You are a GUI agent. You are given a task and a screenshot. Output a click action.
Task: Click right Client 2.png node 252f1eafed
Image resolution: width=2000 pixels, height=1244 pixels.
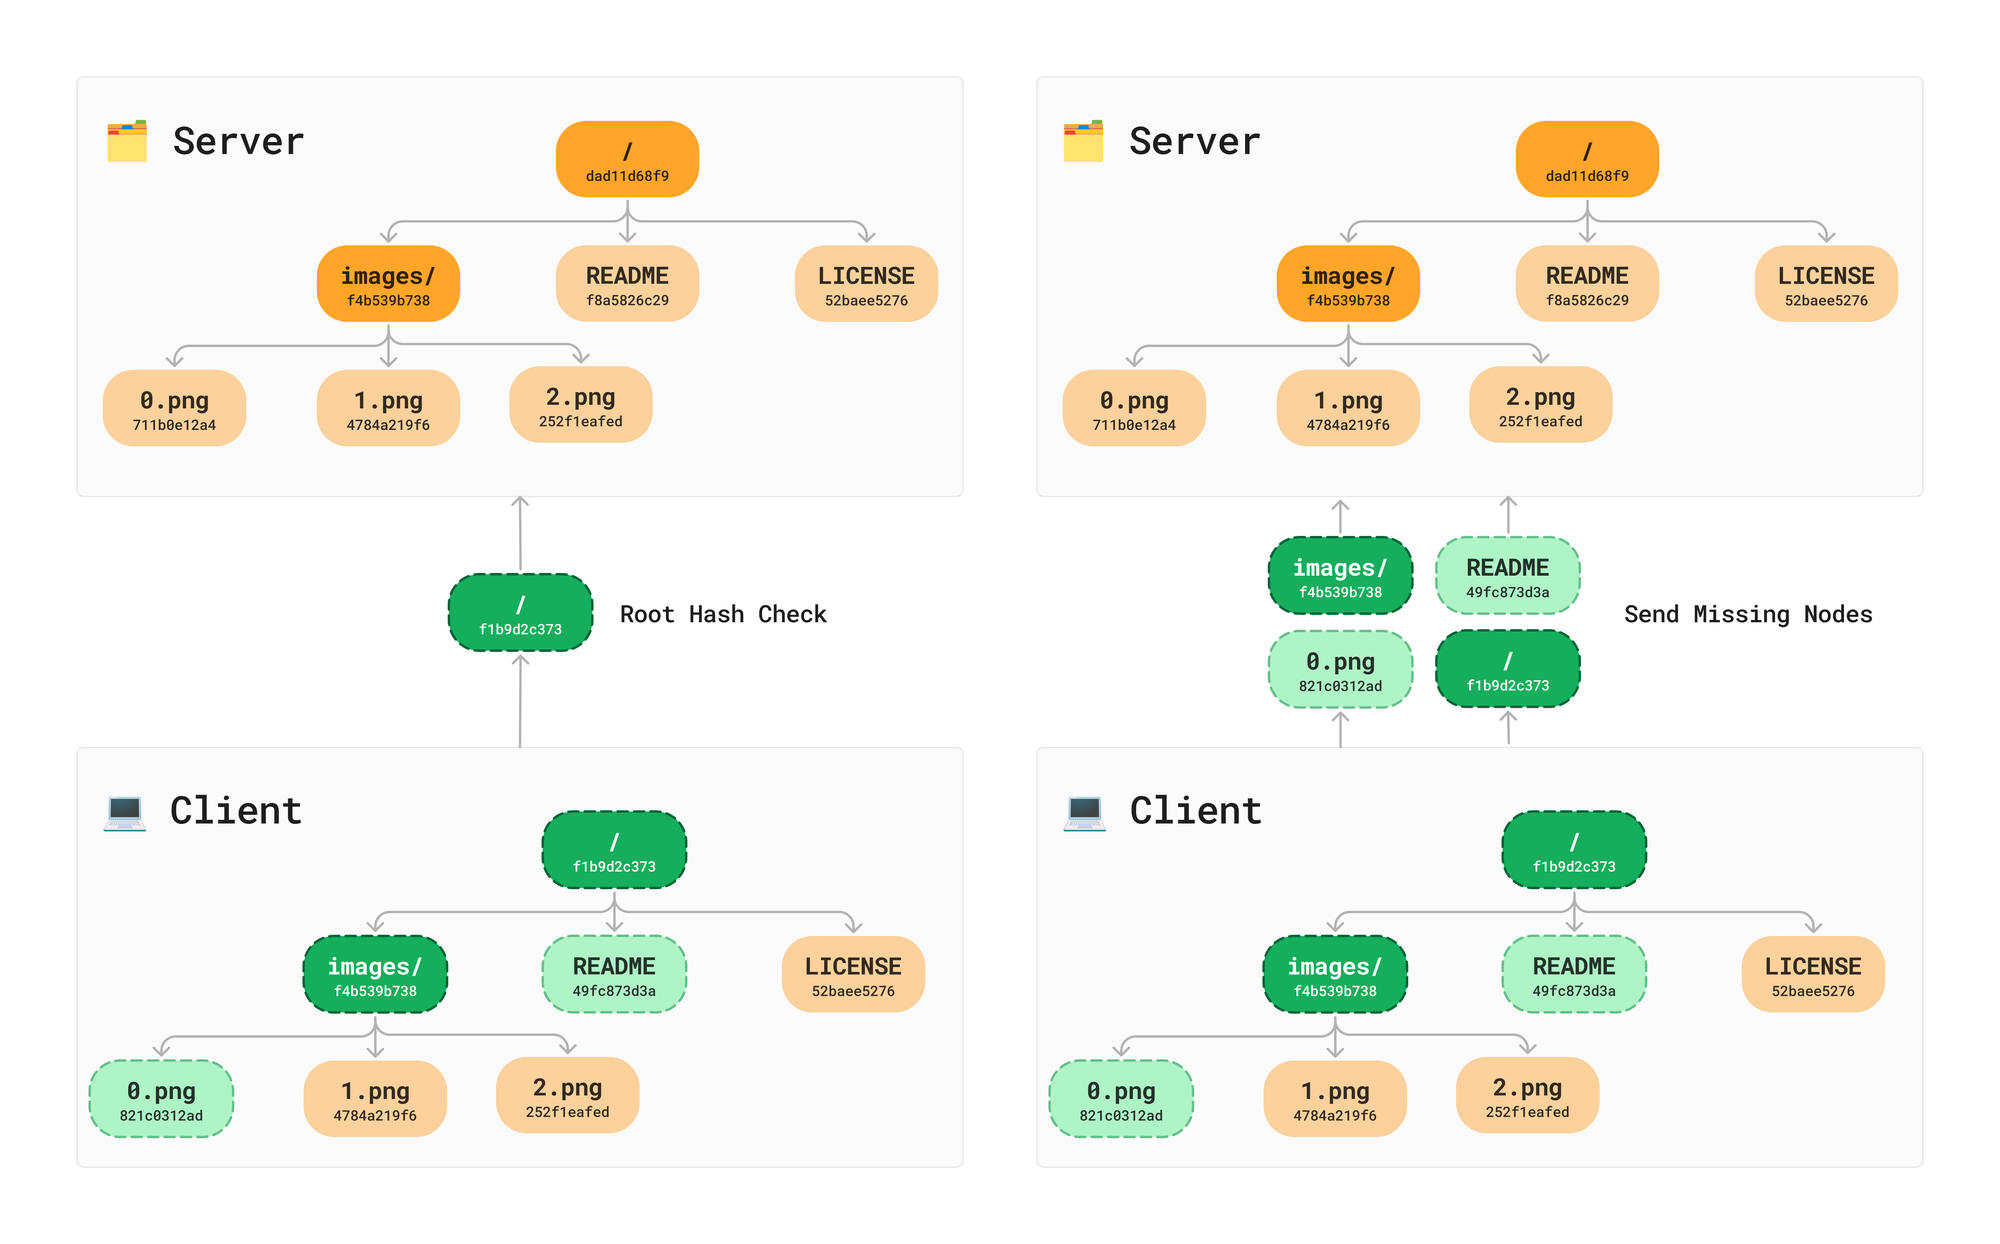click(1527, 1095)
